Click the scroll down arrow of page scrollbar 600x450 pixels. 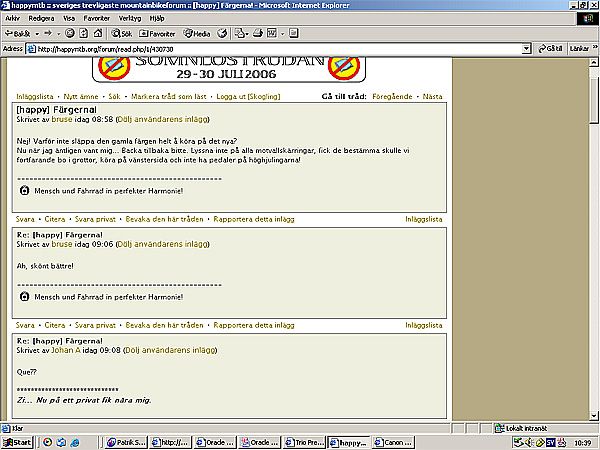click(x=594, y=416)
